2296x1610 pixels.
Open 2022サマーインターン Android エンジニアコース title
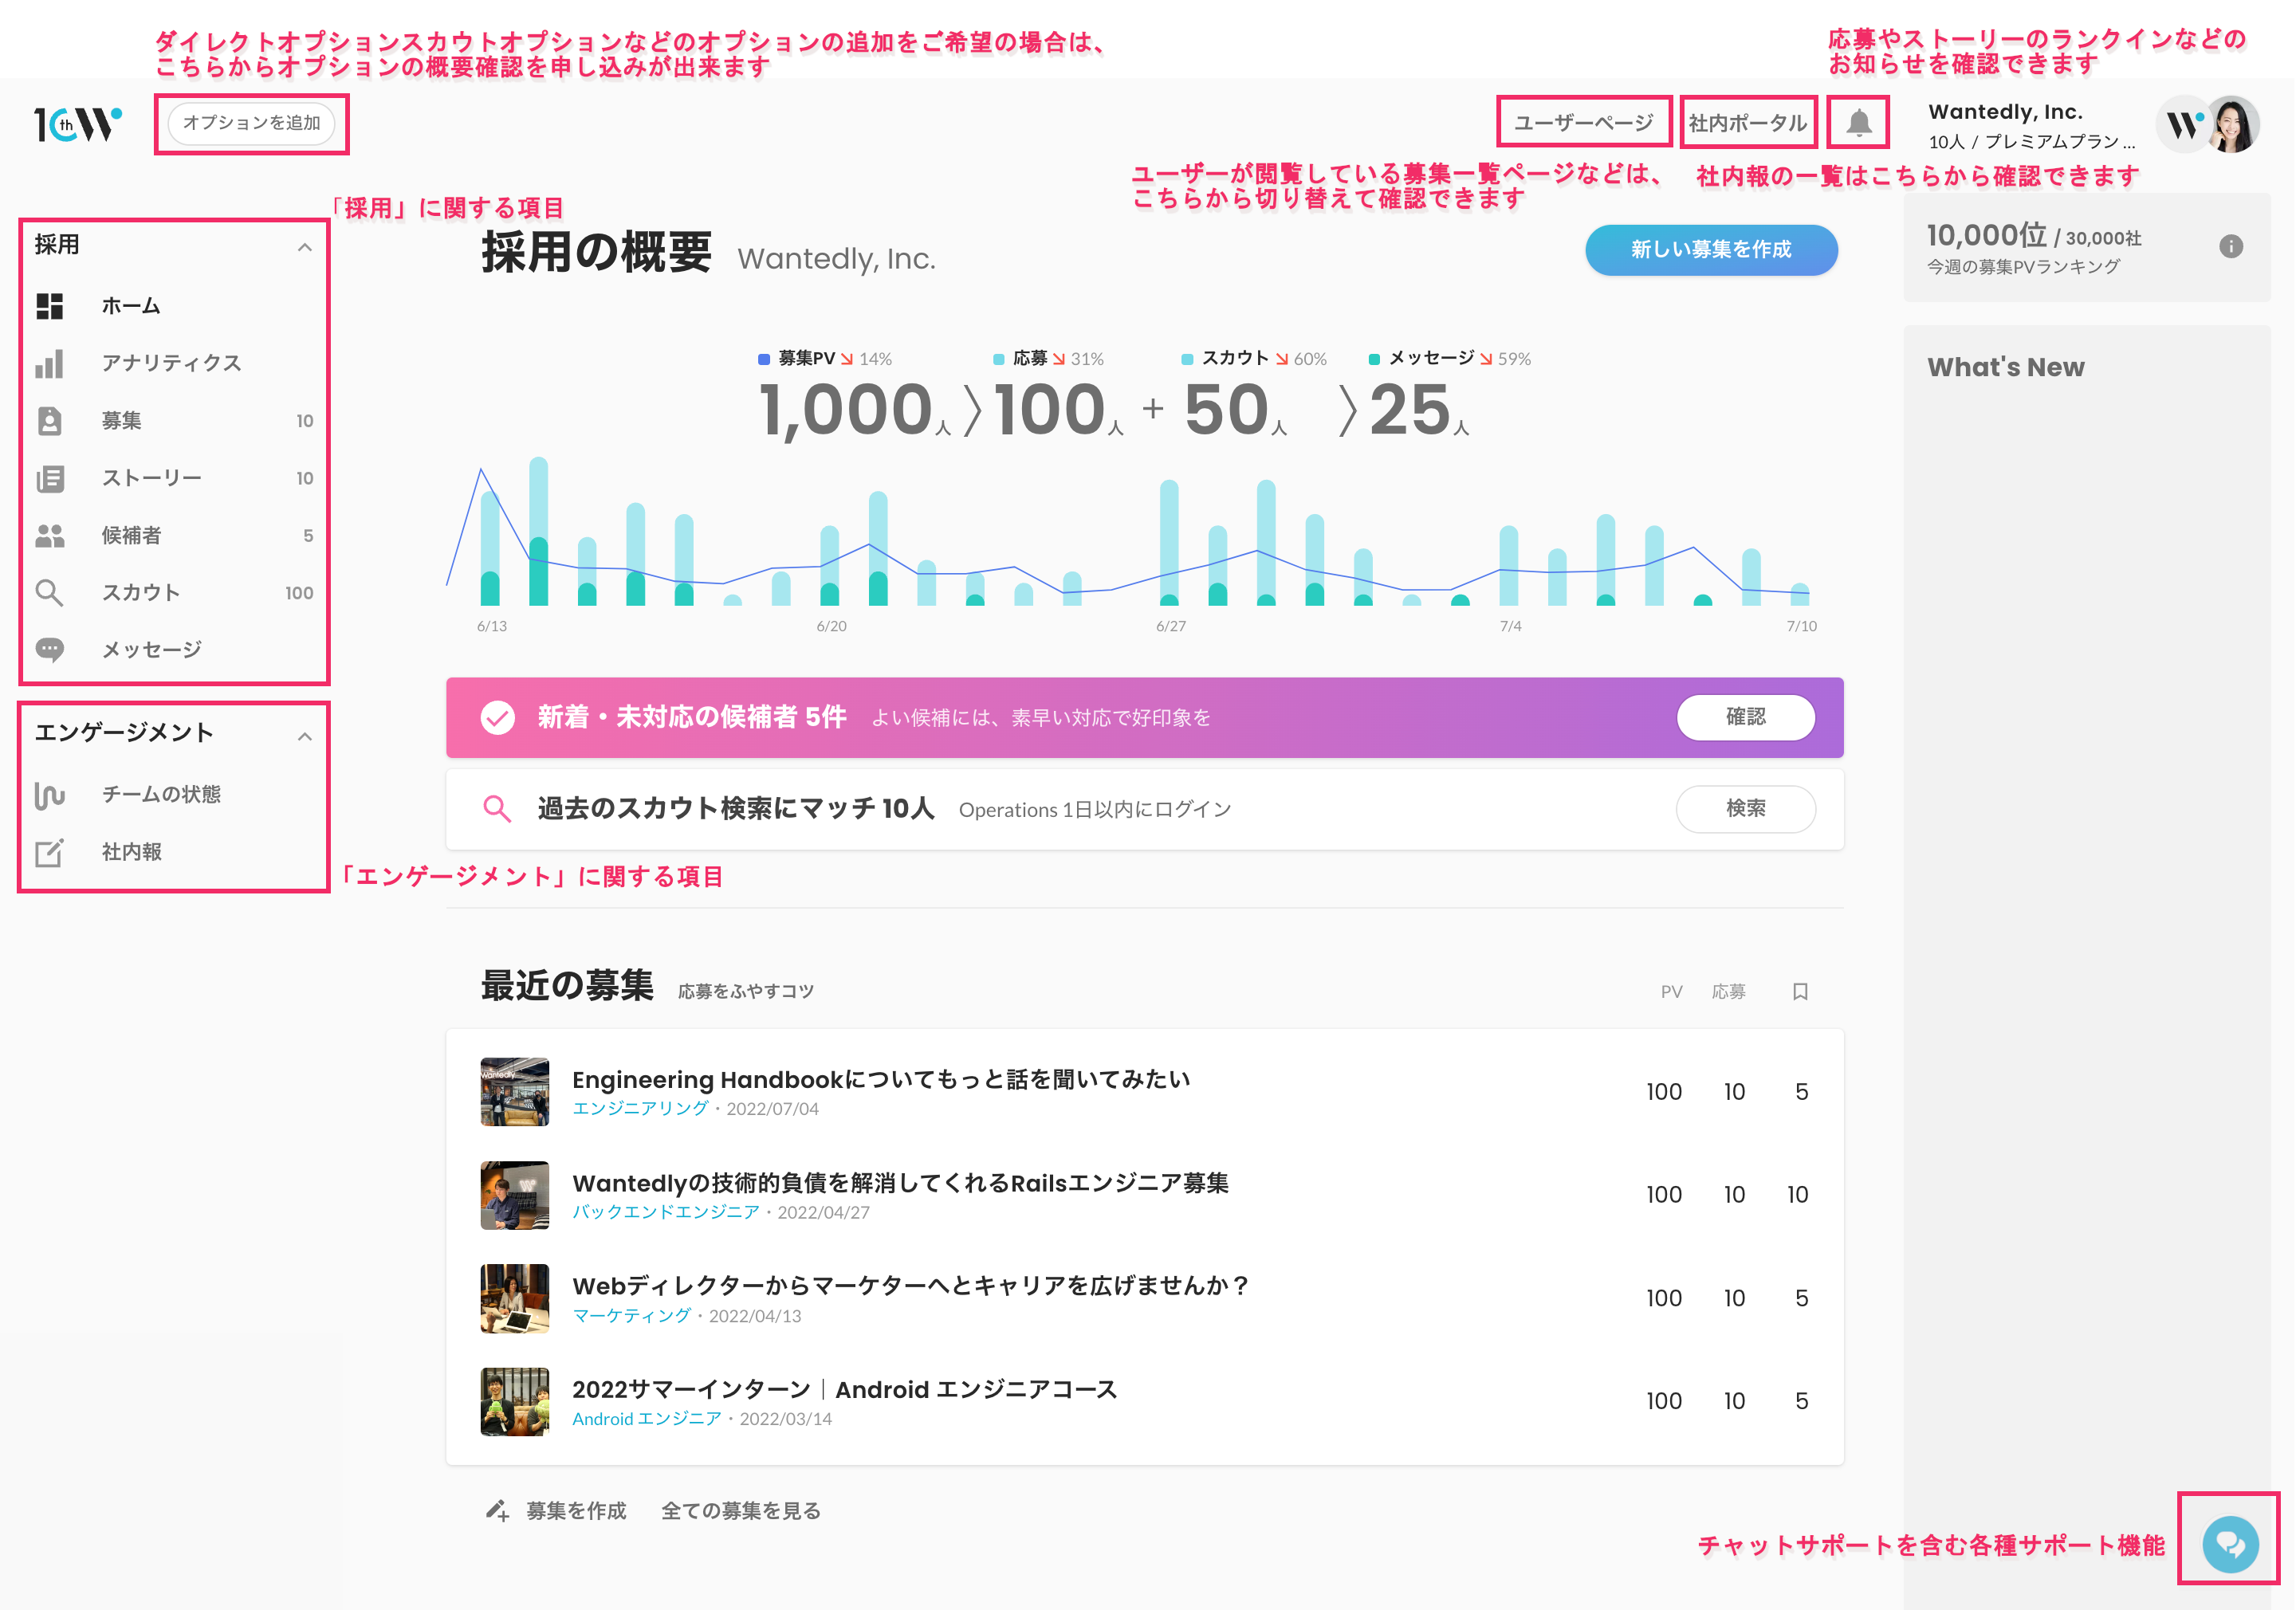click(x=844, y=1390)
